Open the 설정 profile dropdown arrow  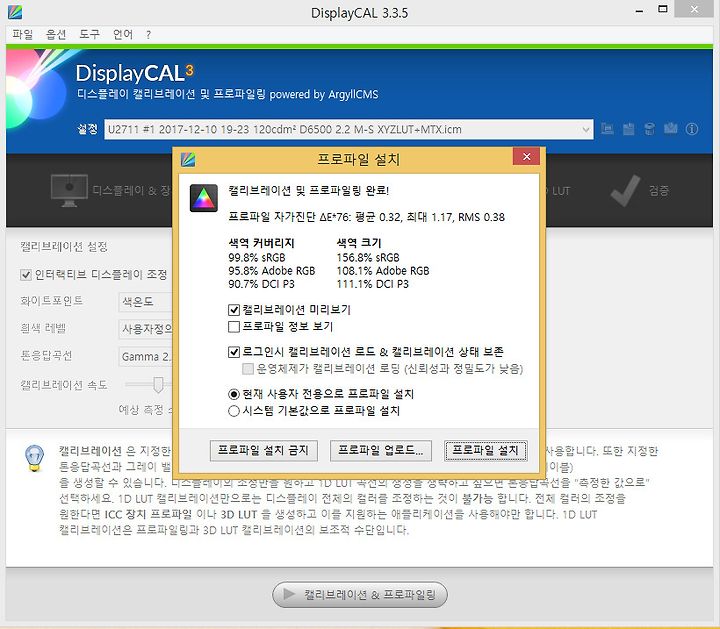click(586, 129)
